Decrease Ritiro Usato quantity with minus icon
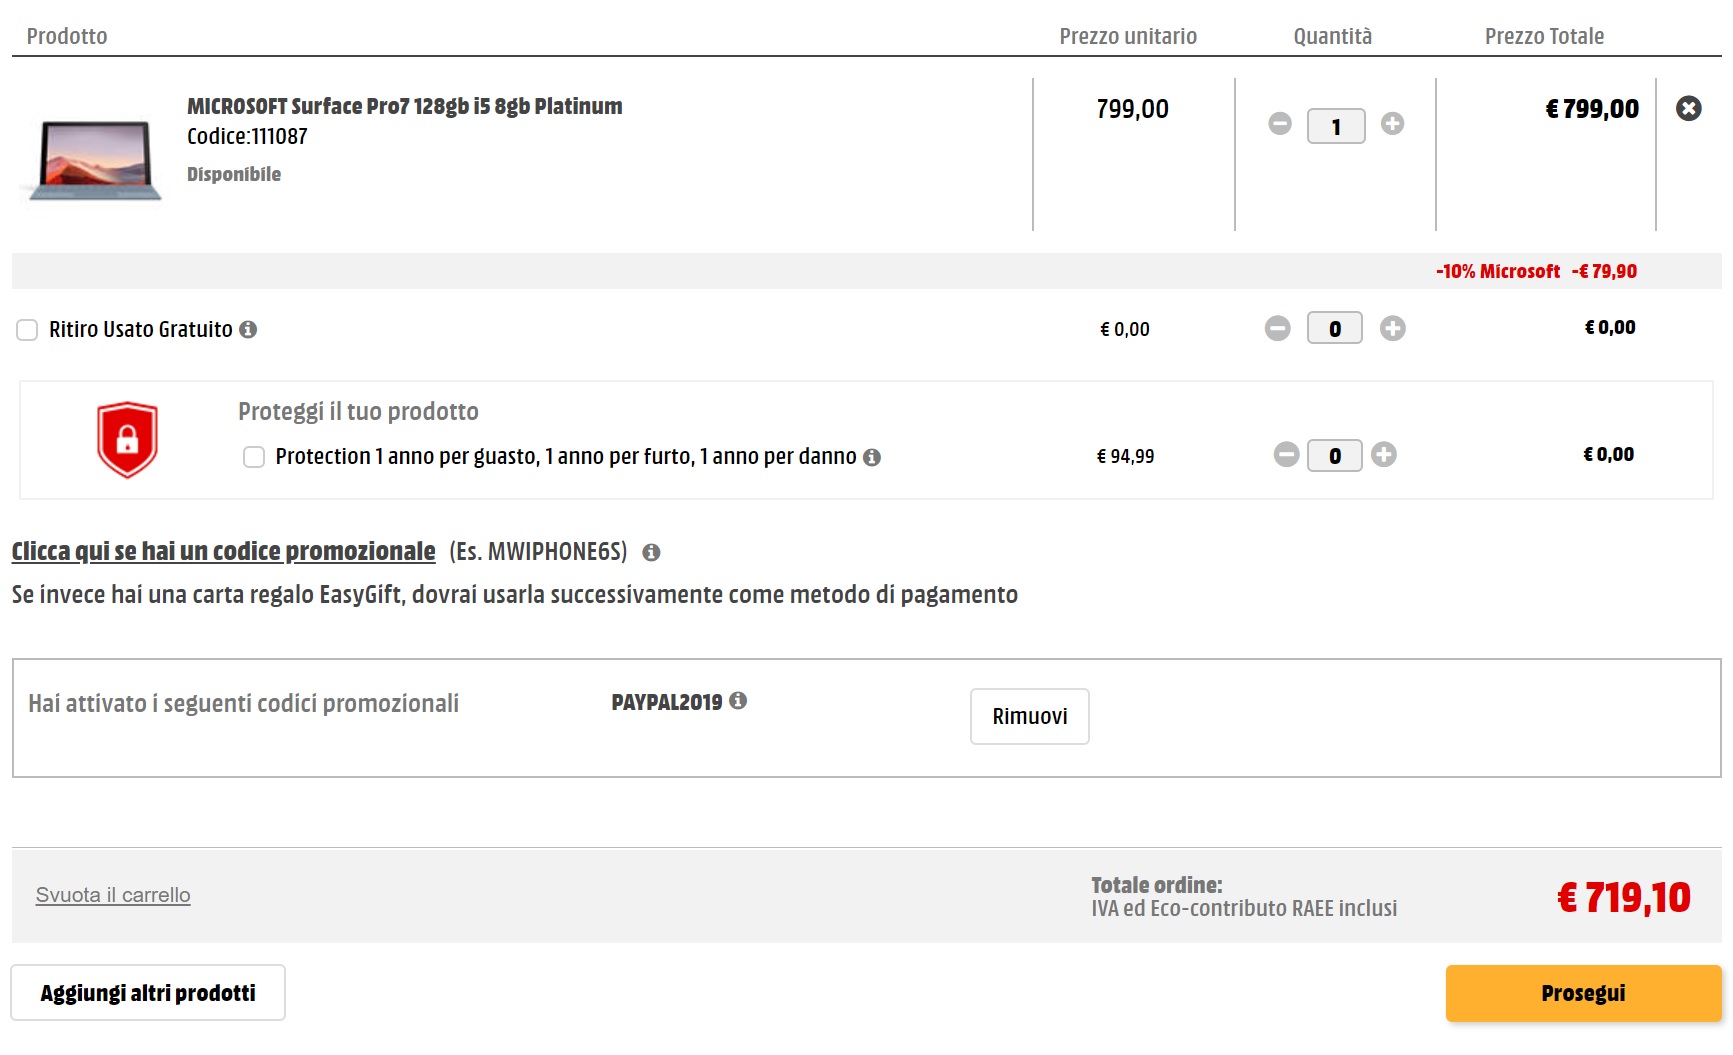 pyautogui.click(x=1278, y=328)
